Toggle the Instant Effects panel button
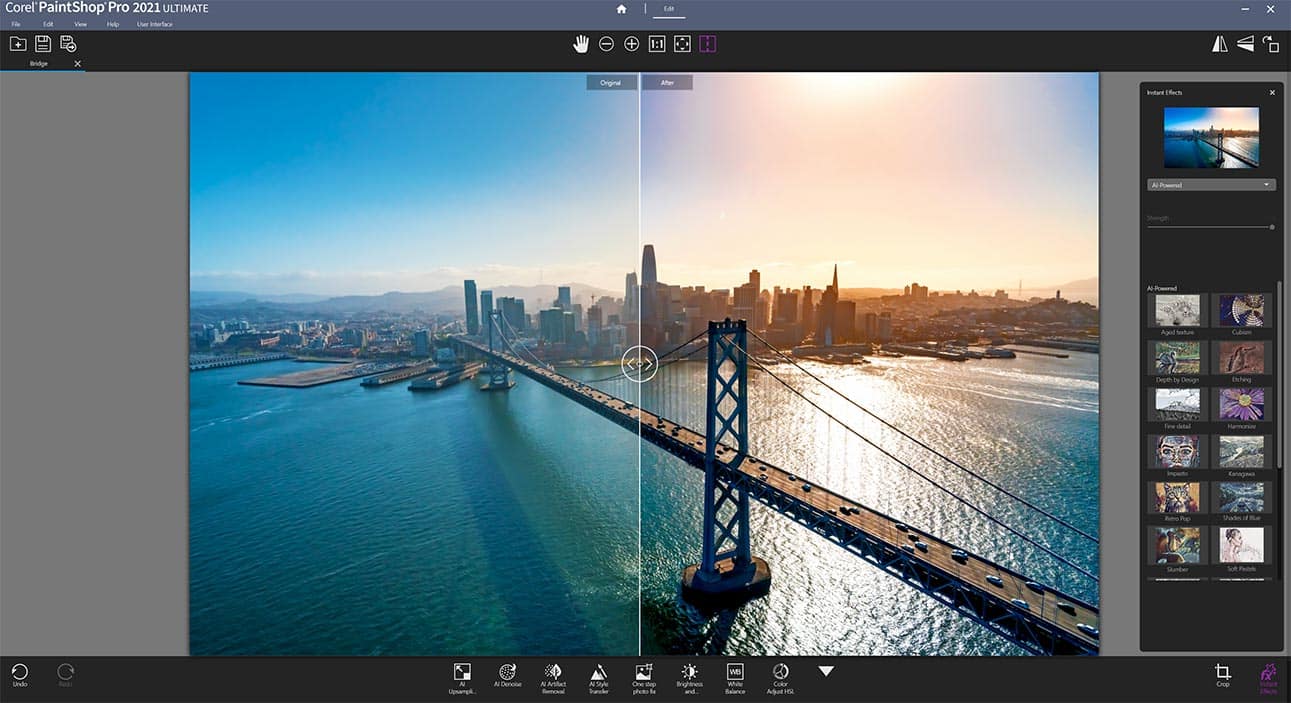This screenshot has height=703, width=1291. pos(1268,676)
